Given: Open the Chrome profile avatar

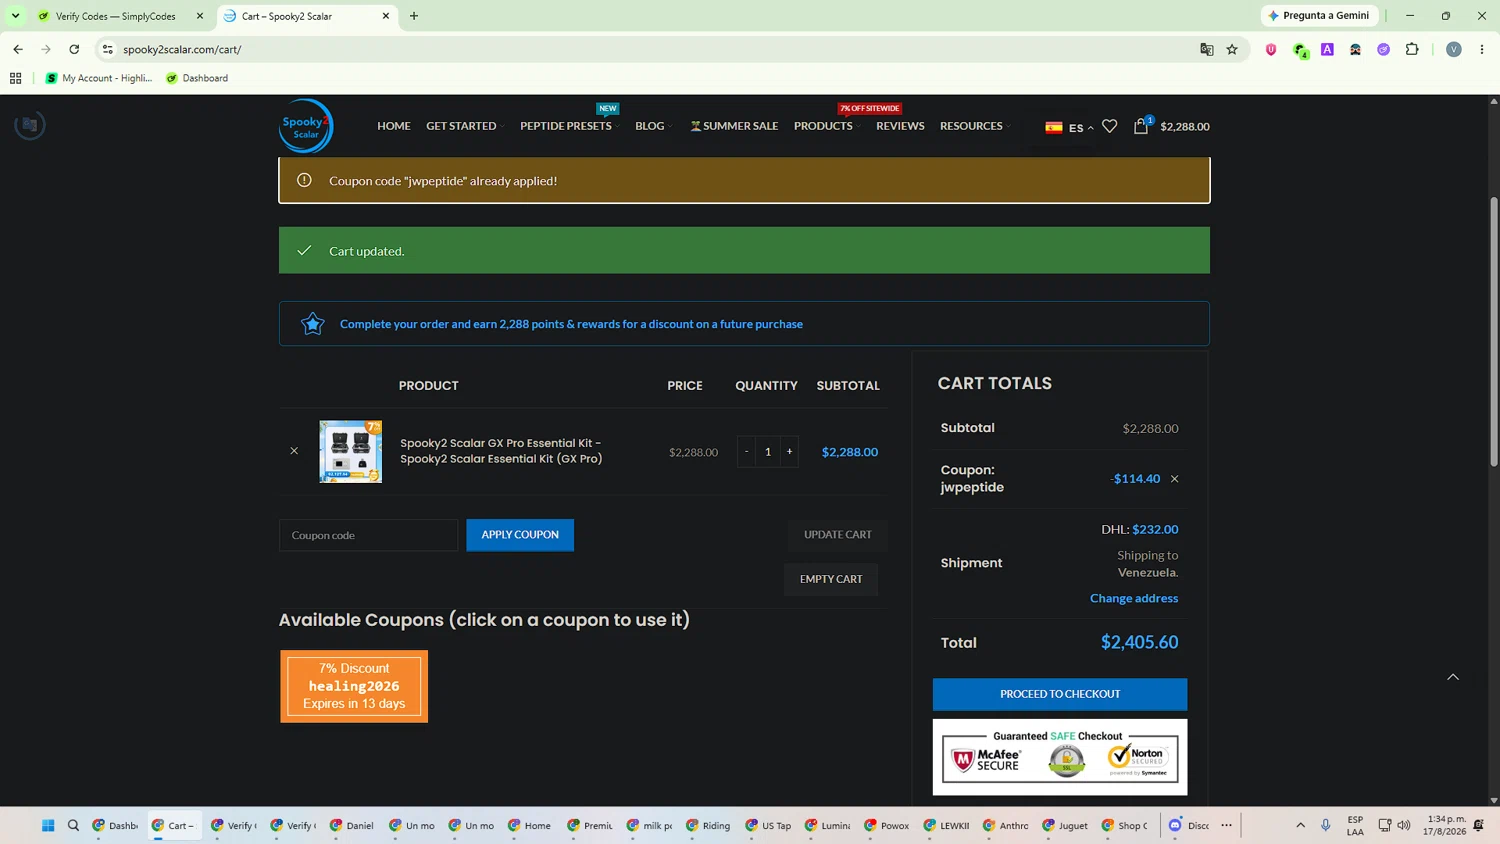Looking at the screenshot, I should 1454,49.
